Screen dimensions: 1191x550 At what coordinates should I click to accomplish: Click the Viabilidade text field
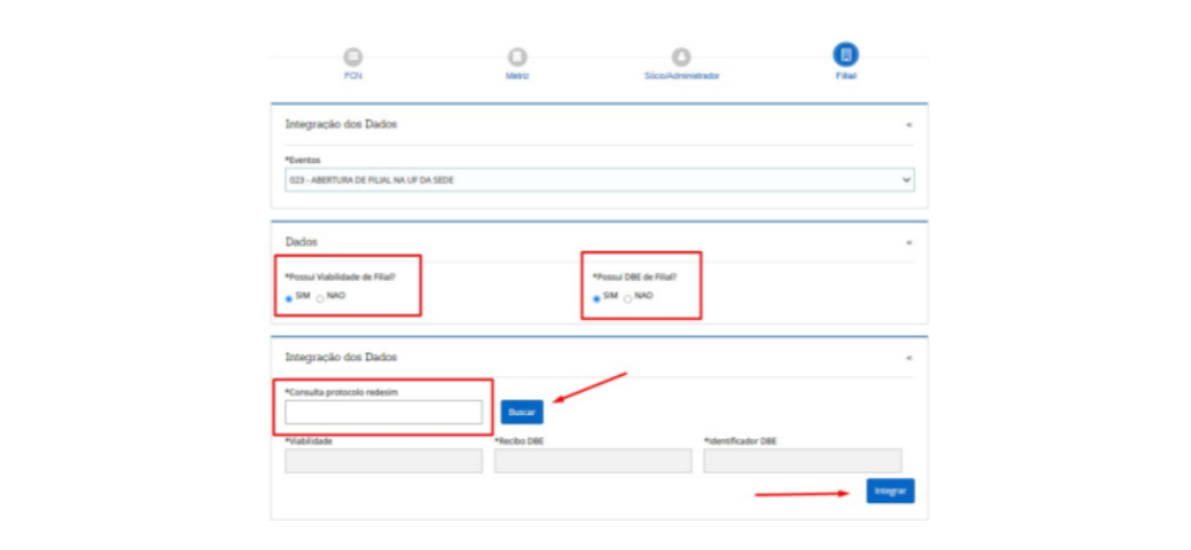[x=383, y=460]
